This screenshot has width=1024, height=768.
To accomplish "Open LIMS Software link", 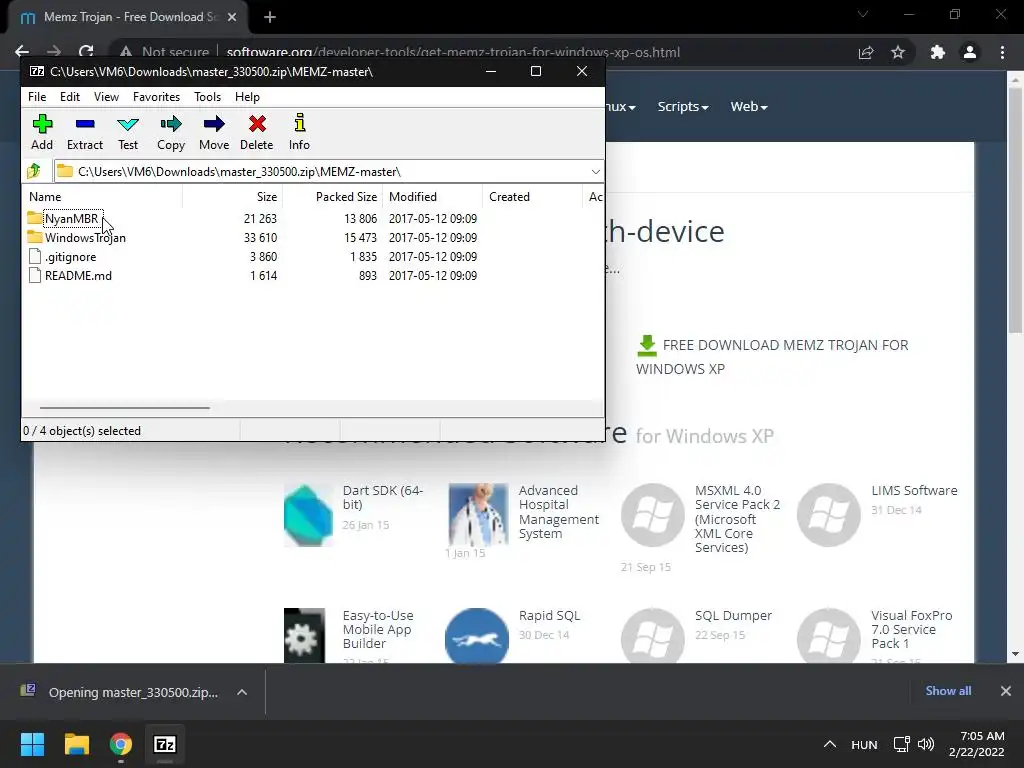I will (914, 490).
